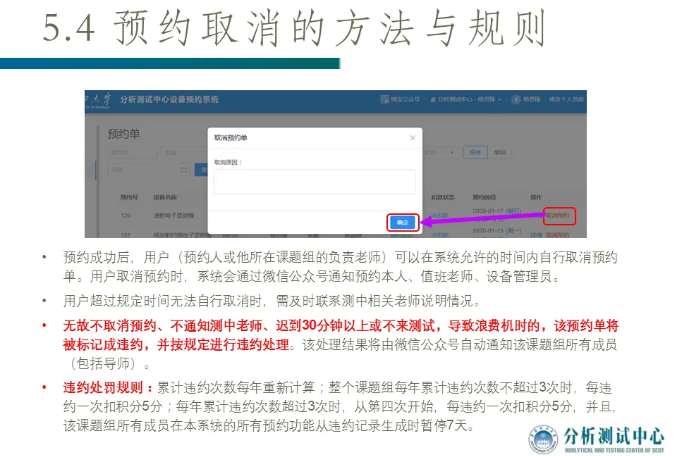Close the 取消预约单 dialog with X
684x456 pixels.
pos(412,137)
